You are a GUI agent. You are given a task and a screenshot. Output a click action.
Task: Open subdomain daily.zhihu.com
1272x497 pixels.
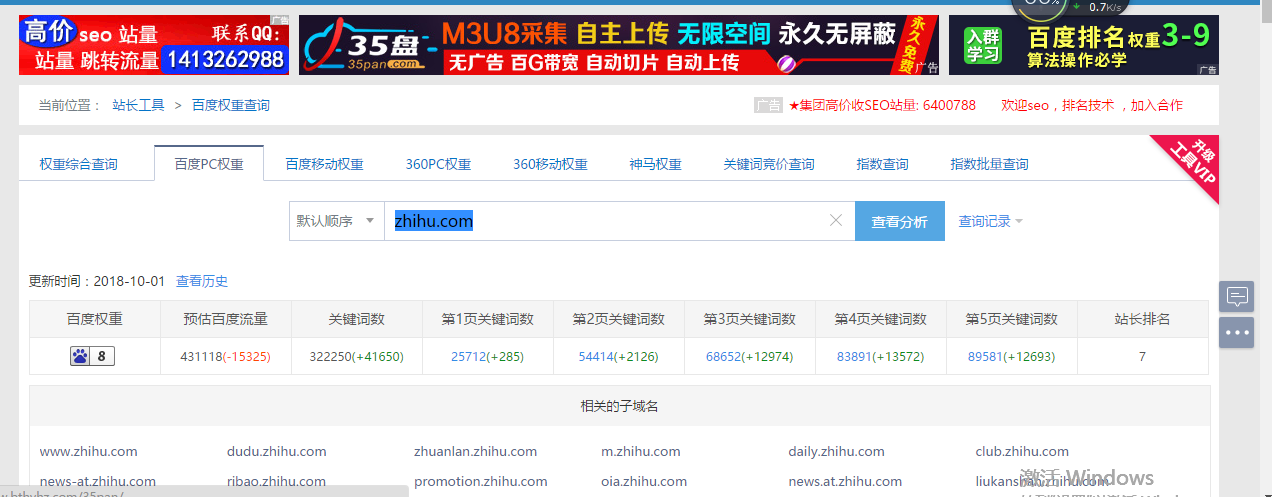(x=837, y=451)
